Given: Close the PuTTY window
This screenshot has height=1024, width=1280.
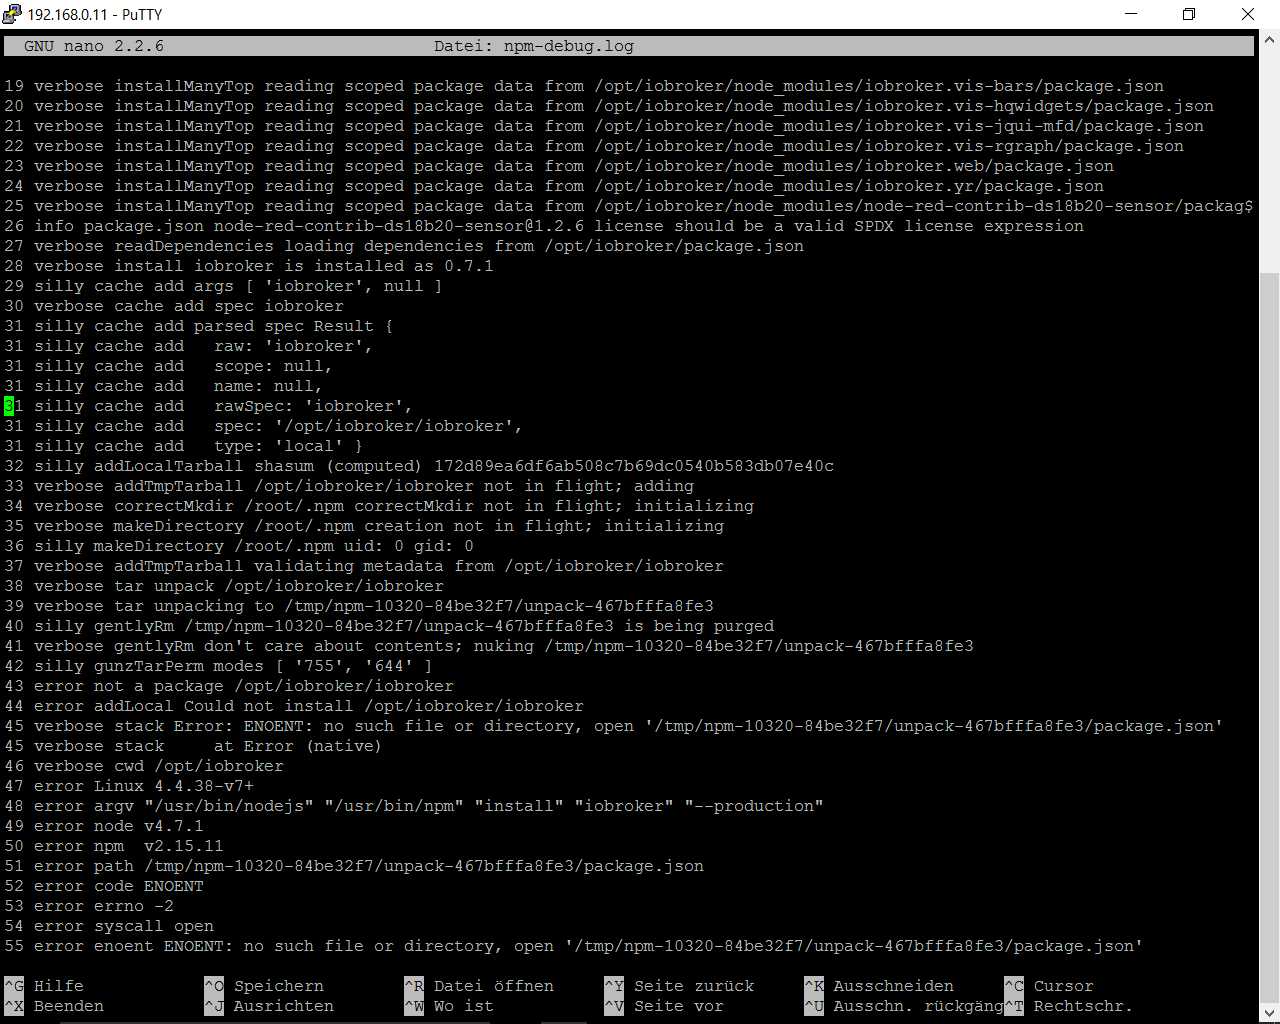Looking at the screenshot, I should (1247, 14).
